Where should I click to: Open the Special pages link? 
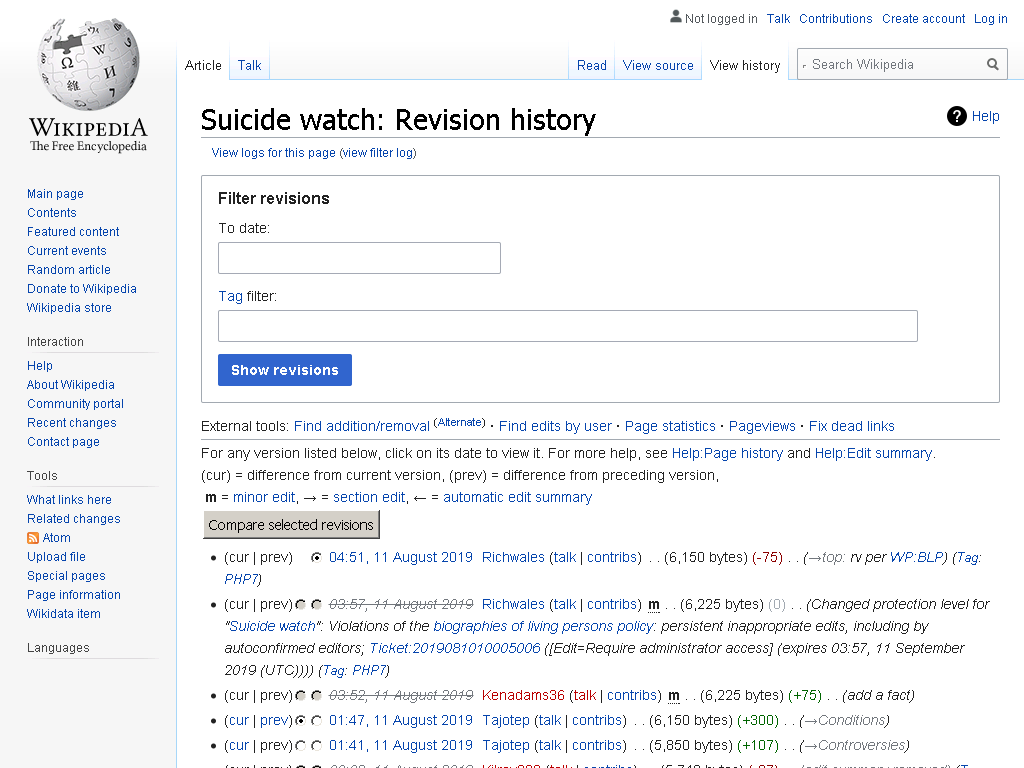pyautogui.click(x=66, y=575)
